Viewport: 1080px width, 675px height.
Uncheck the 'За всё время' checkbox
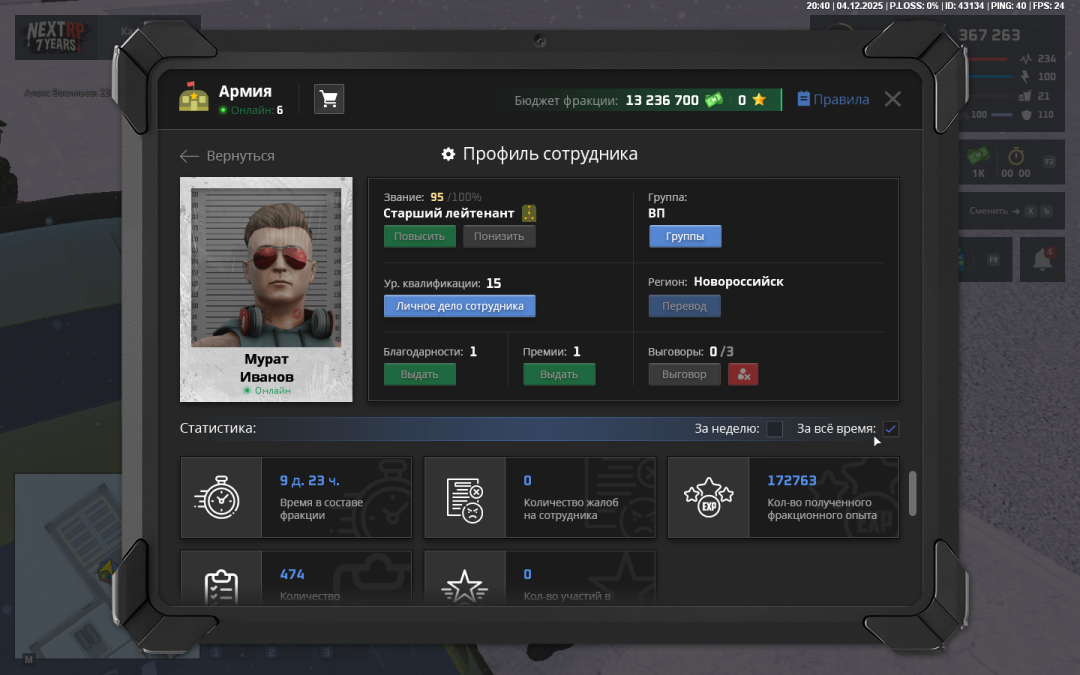pos(891,429)
